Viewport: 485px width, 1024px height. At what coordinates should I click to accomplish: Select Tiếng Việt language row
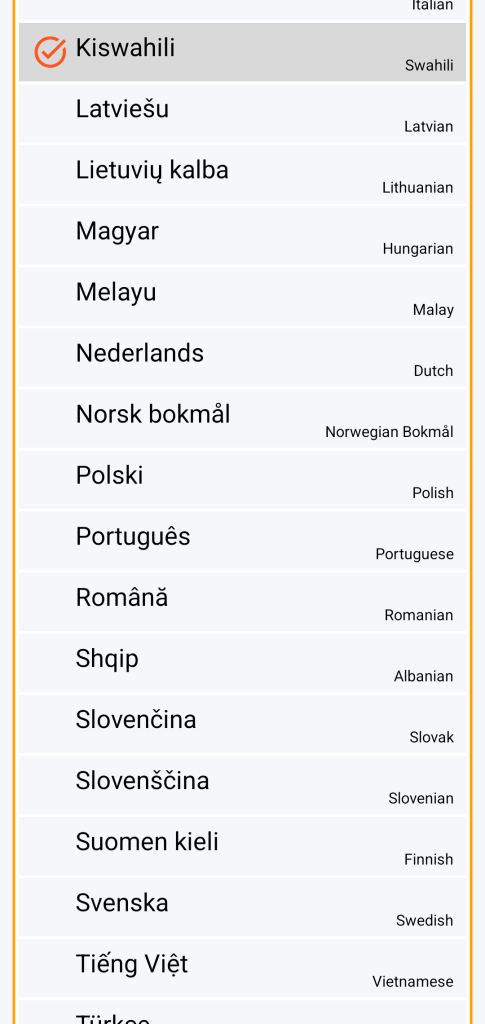tap(242, 968)
